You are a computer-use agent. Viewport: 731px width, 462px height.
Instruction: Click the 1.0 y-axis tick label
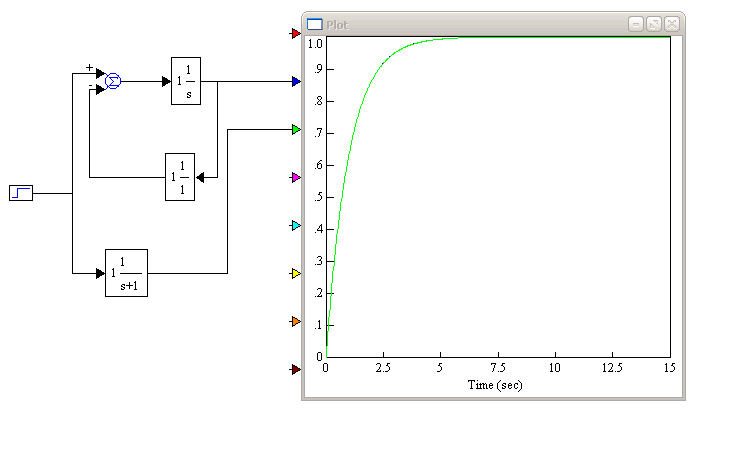point(315,44)
